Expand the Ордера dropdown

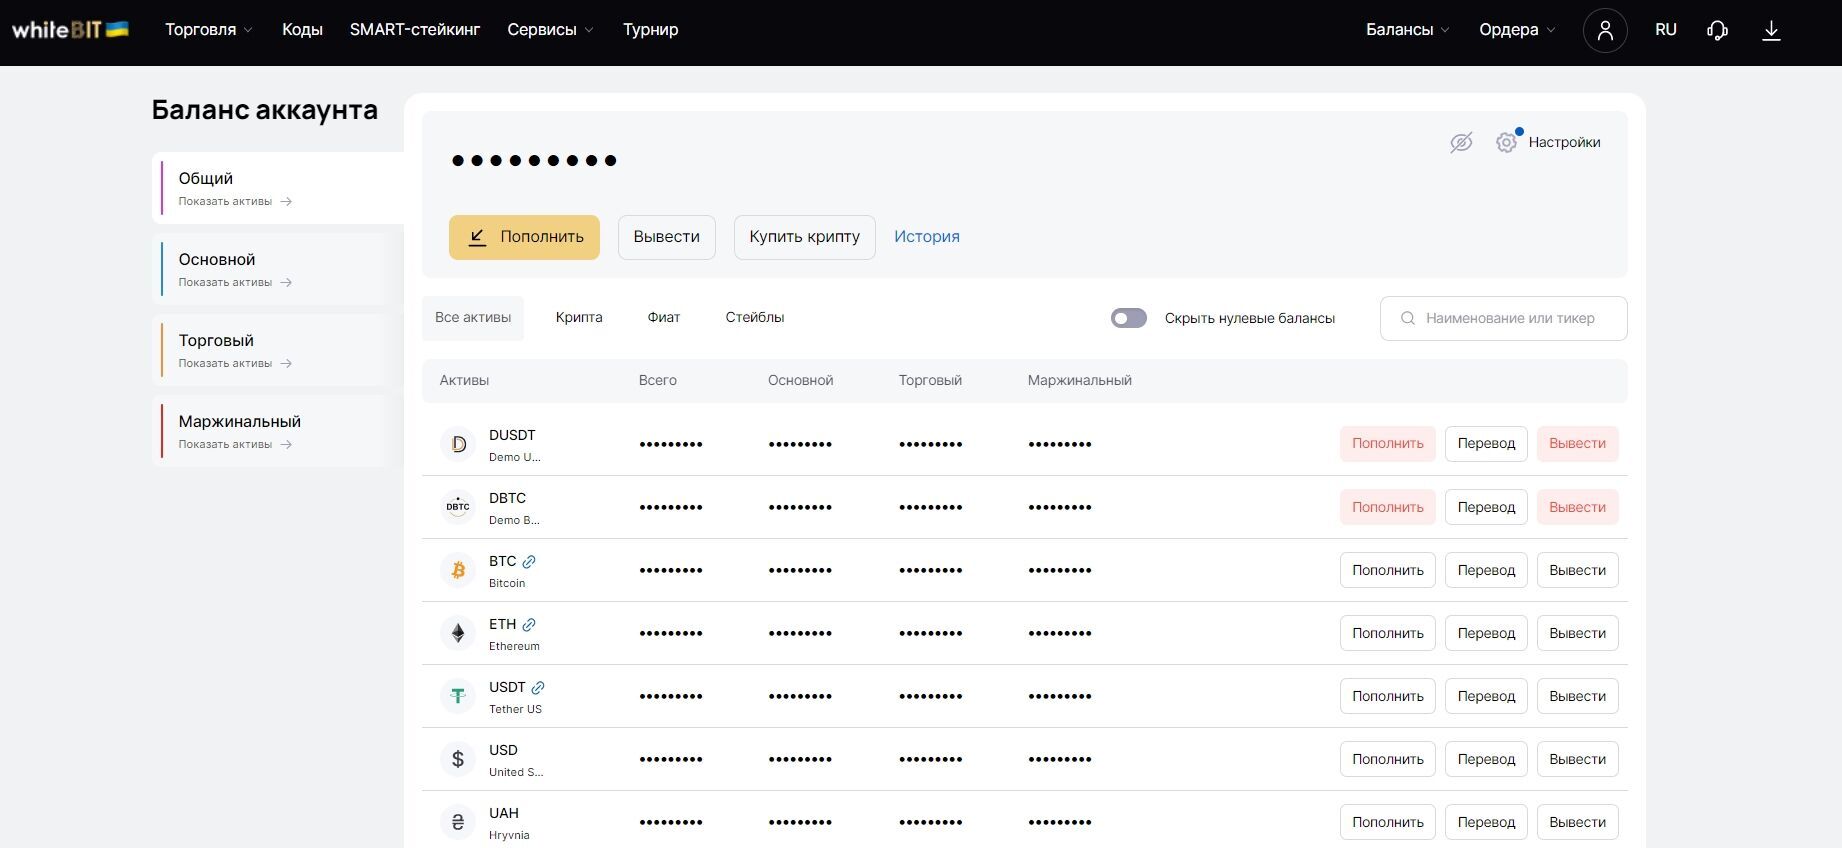(1517, 30)
